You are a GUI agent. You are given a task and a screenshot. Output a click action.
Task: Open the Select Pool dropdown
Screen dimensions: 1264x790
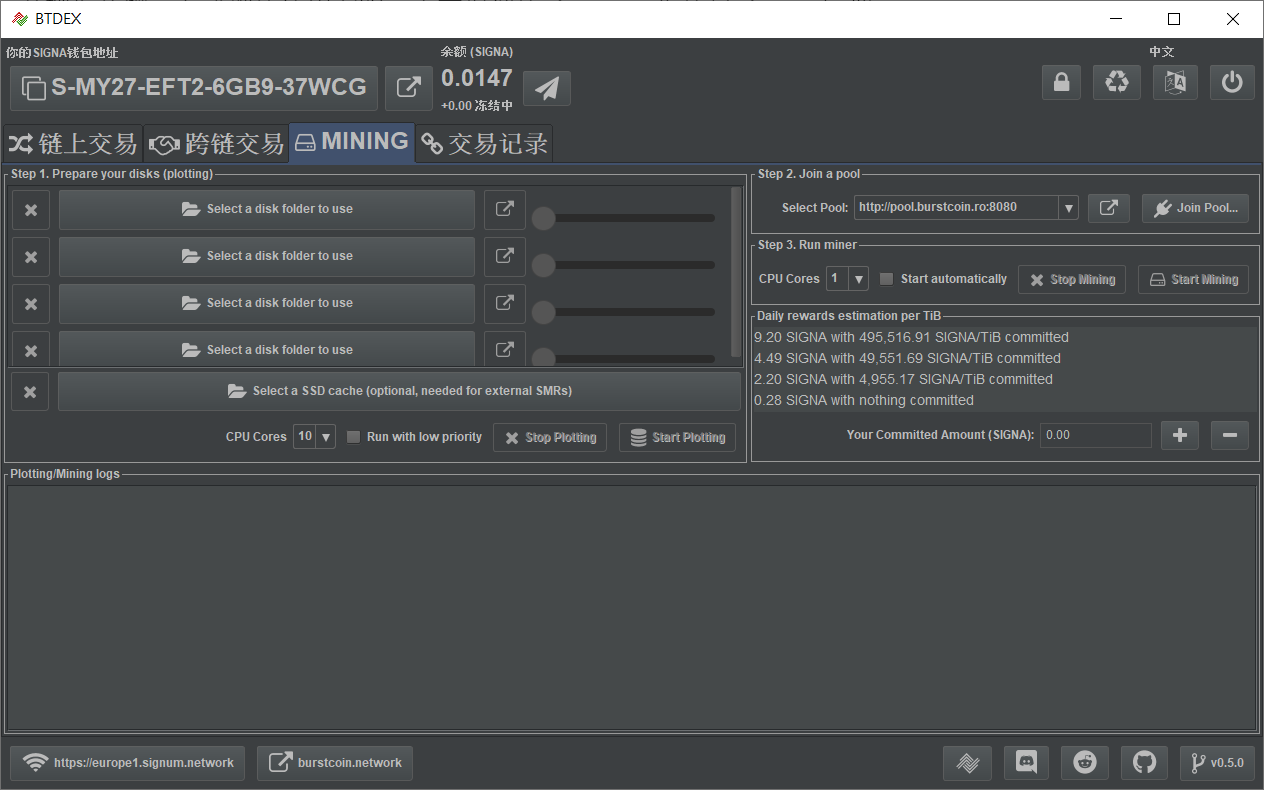966,208
